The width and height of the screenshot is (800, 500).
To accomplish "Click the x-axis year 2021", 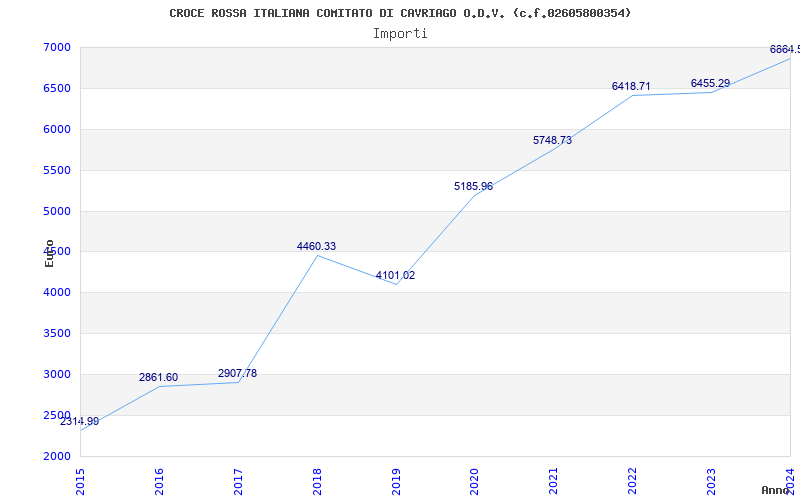I will (554, 482).
